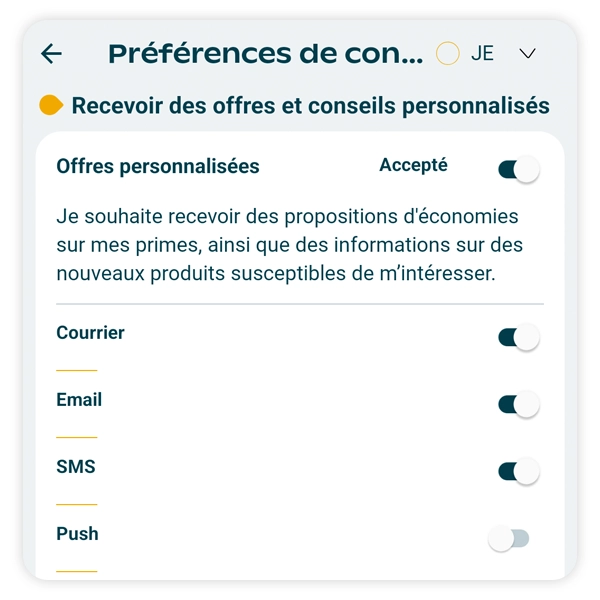Enable the Push notifications toggle
Viewport: 600px width, 600px height.
508,540
